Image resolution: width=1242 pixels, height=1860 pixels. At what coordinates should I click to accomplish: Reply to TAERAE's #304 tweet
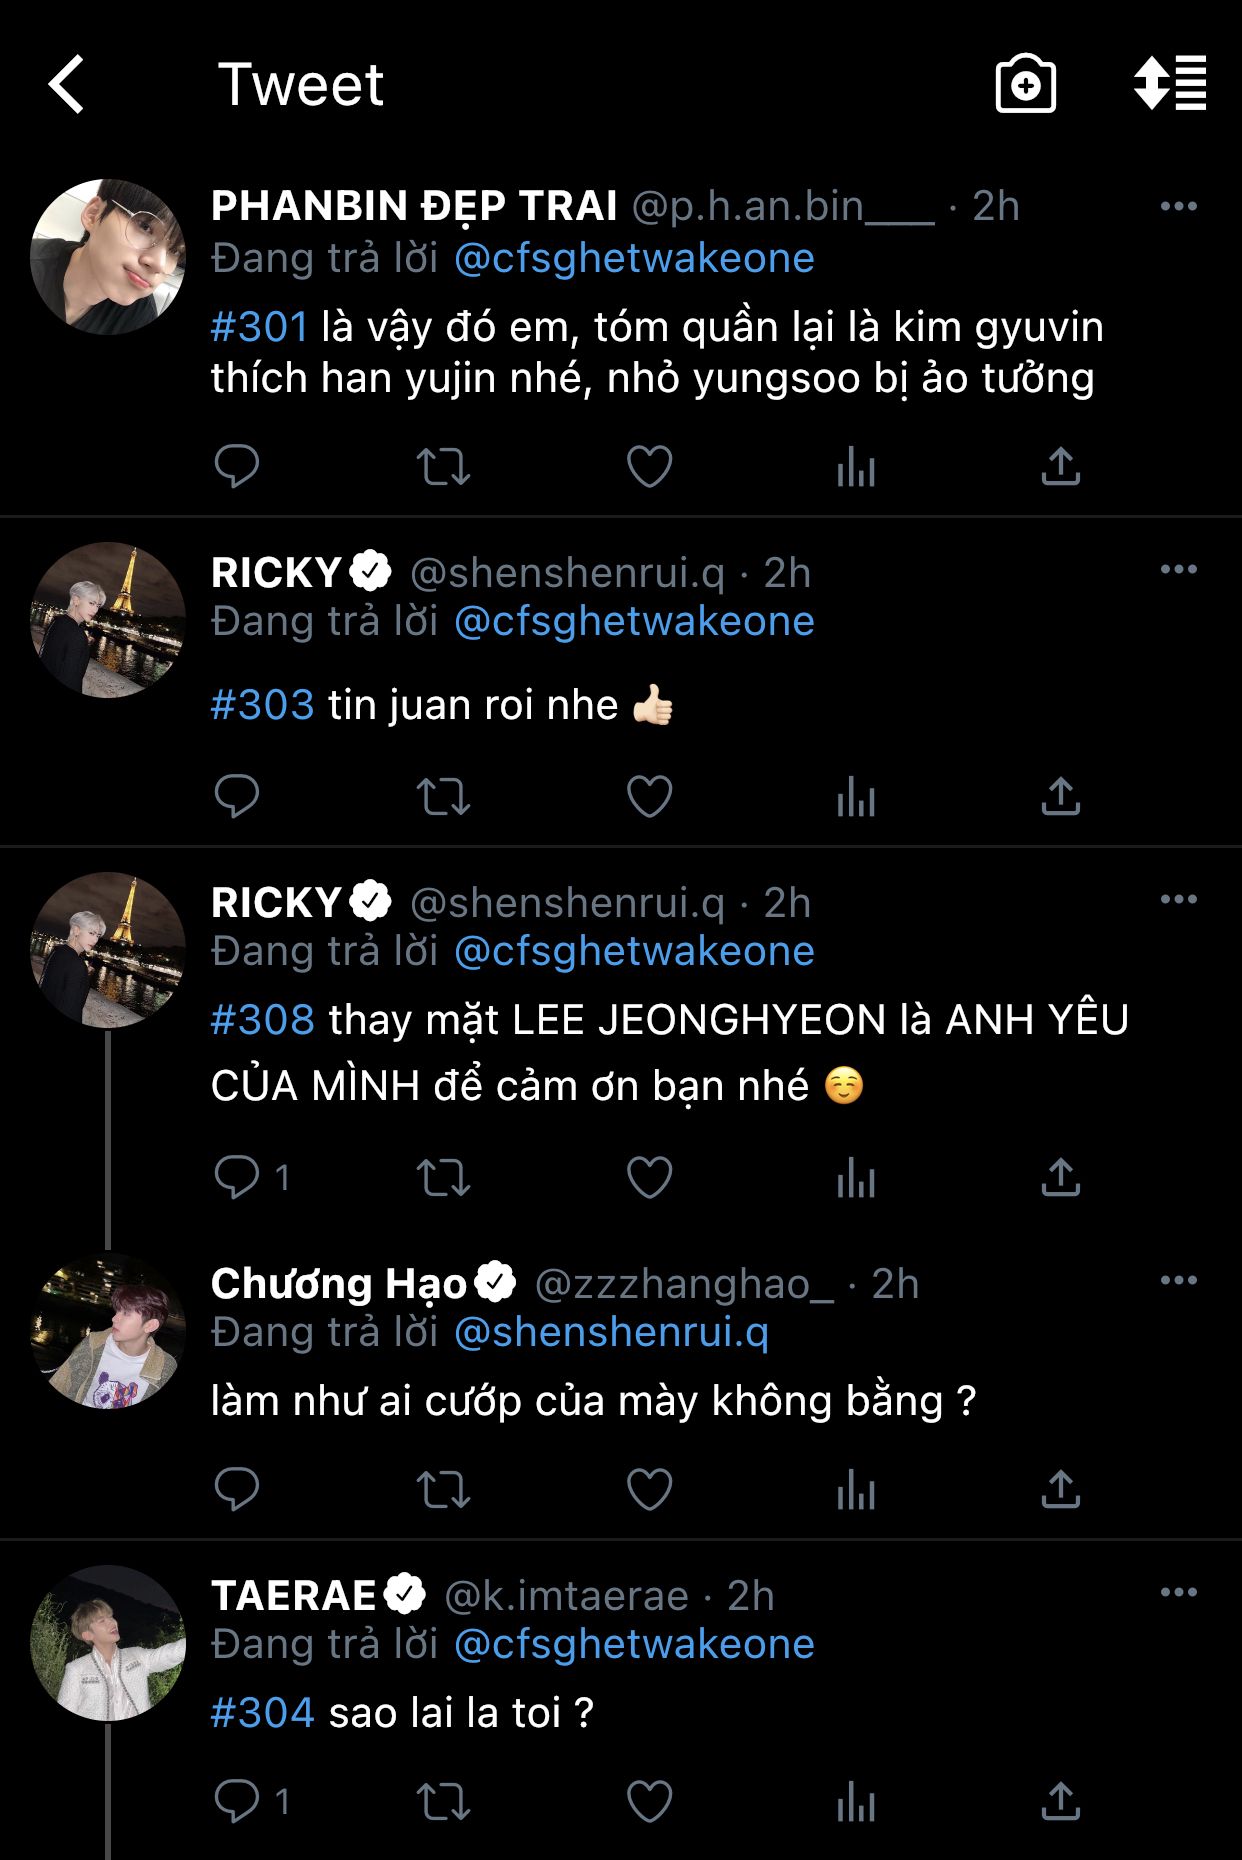point(237,1802)
